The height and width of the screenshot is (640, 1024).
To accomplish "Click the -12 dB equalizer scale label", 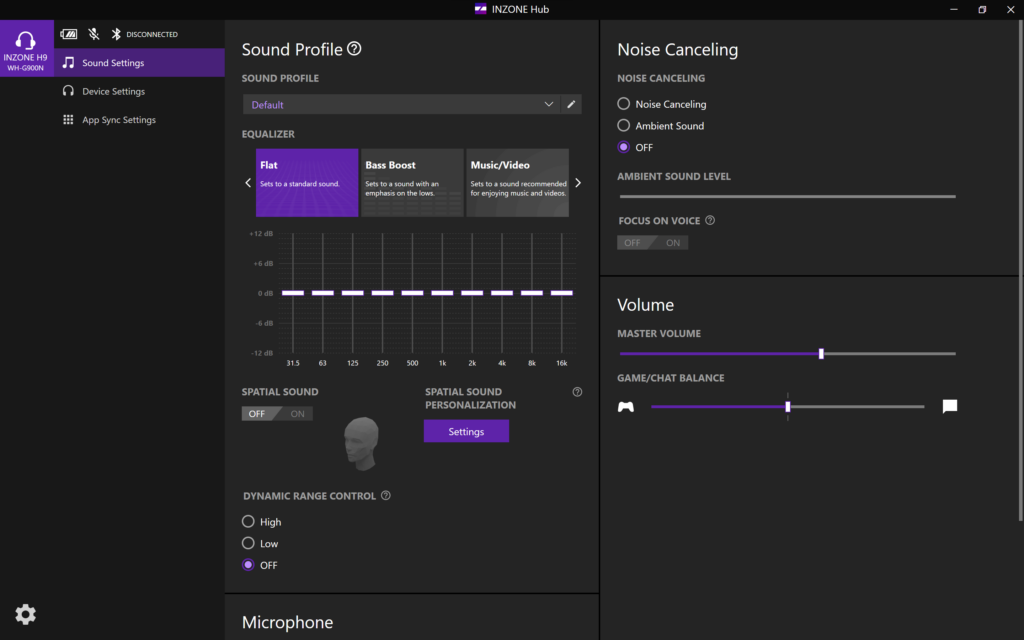I will pos(262,353).
